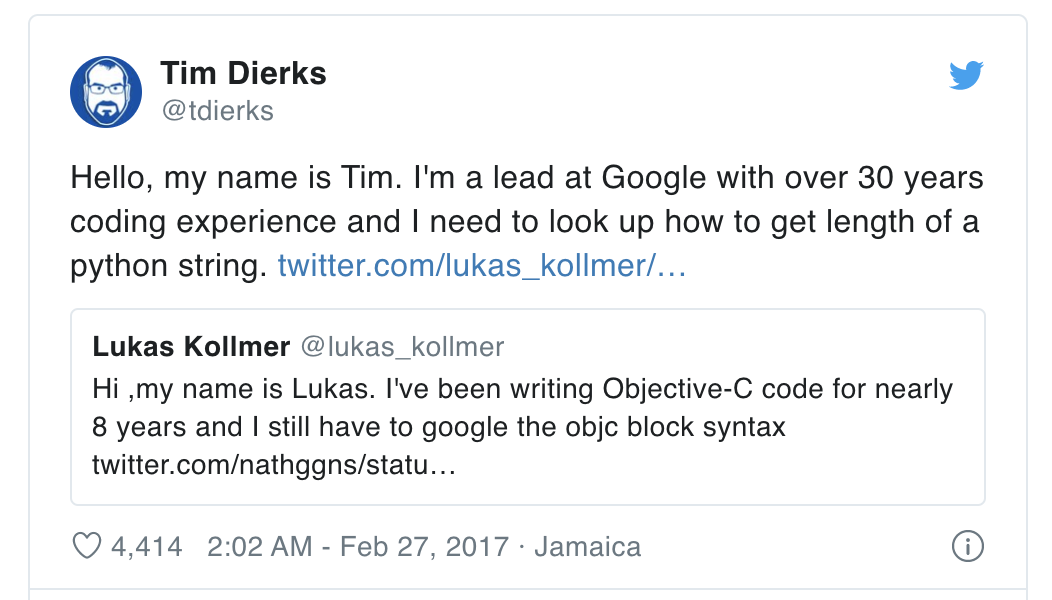Image resolution: width=1052 pixels, height=600 pixels.
Task: Click Lukas Kollmer's name in quoted tweet
Action: [x=191, y=346]
